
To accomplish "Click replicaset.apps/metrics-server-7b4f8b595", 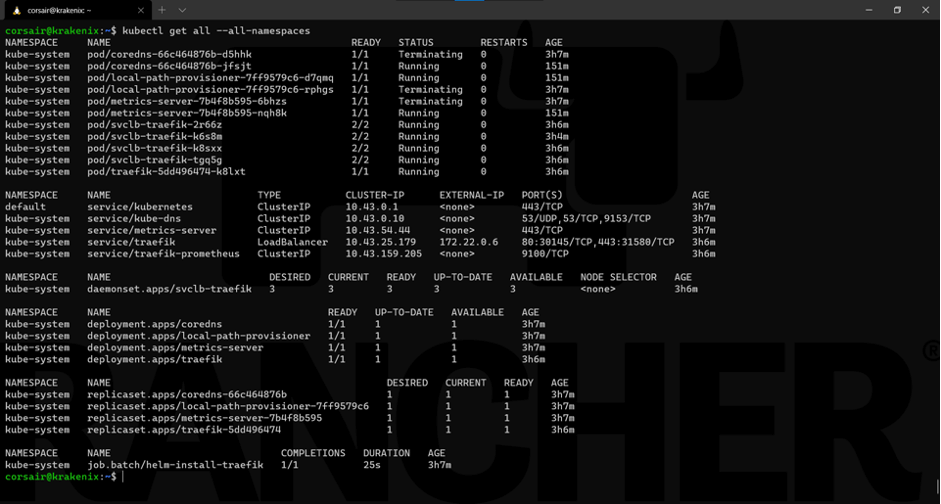I will coord(205,418).
